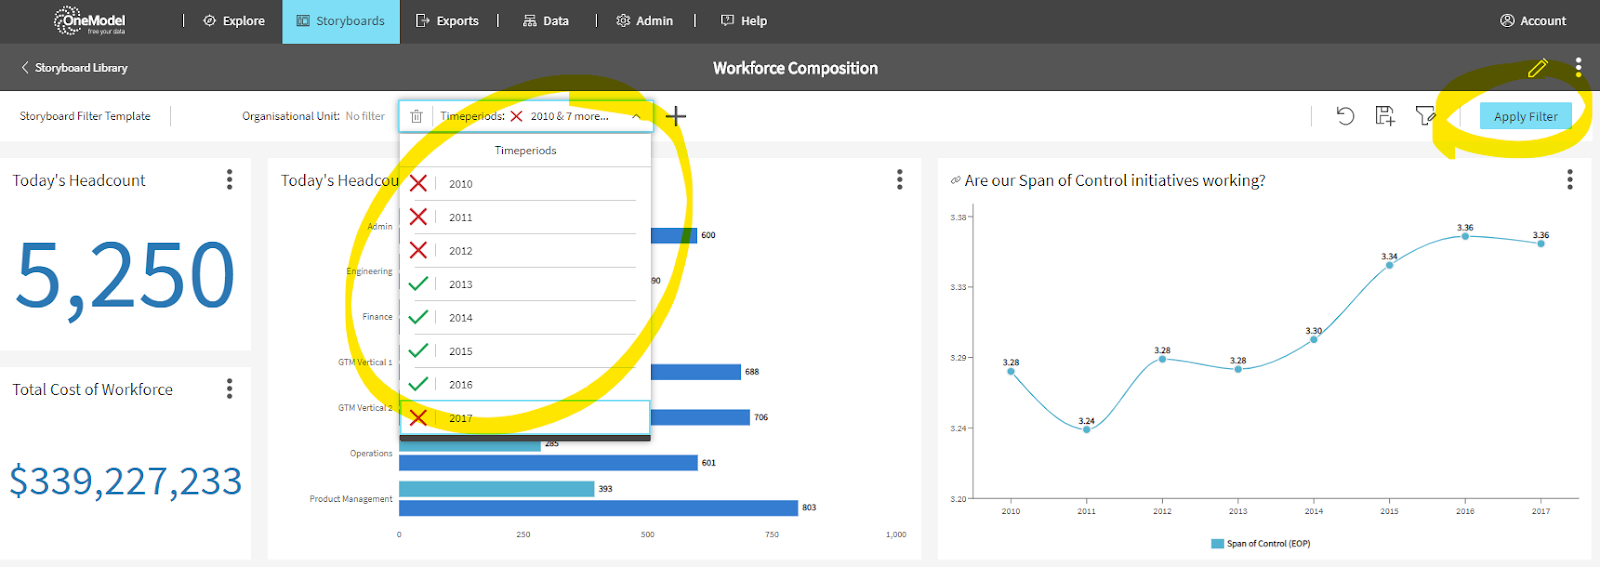The width and height of the screenshot is (1600, 567).
Task: Add a new filter with plus icon
Action: (676, 116)
